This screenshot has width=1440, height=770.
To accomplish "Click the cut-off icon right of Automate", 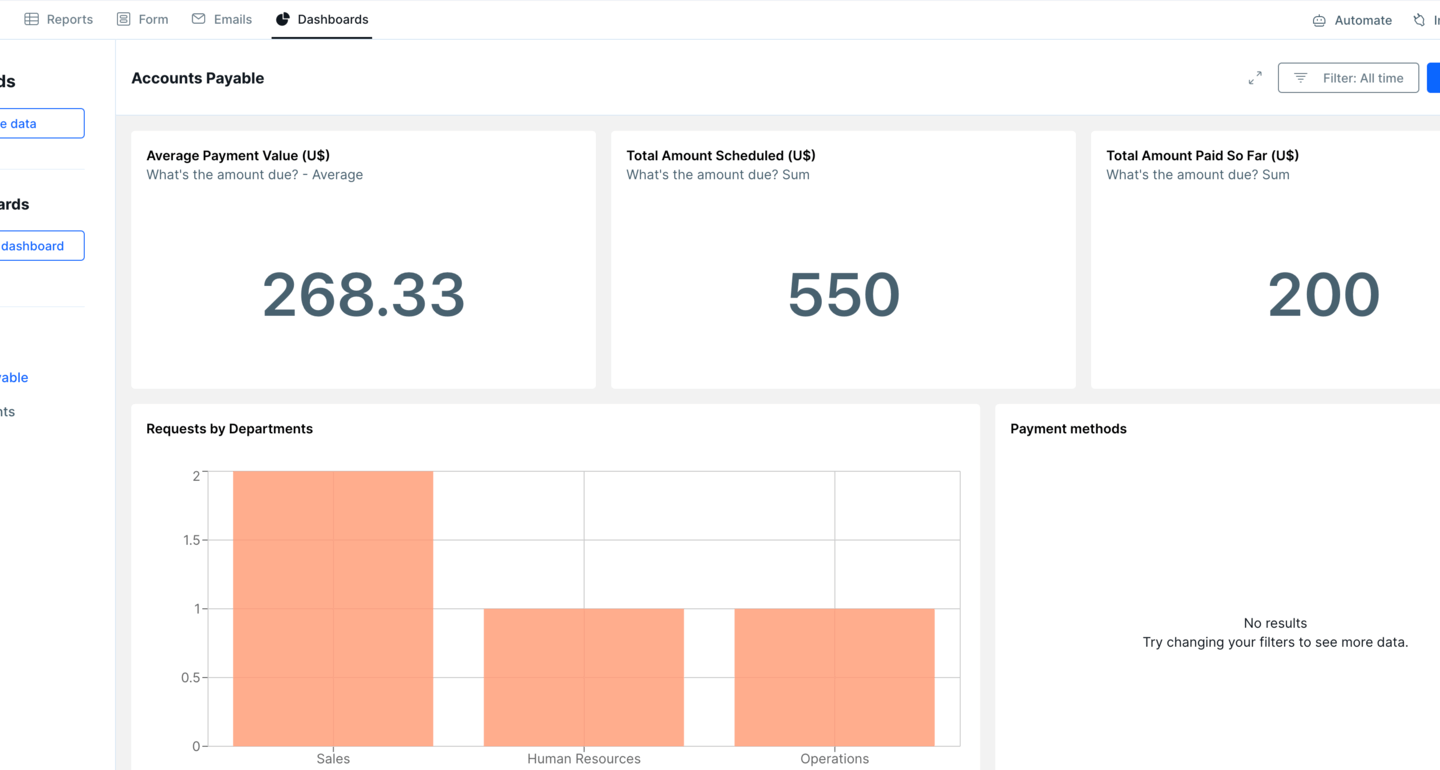I will click(x=1419, y=20).
